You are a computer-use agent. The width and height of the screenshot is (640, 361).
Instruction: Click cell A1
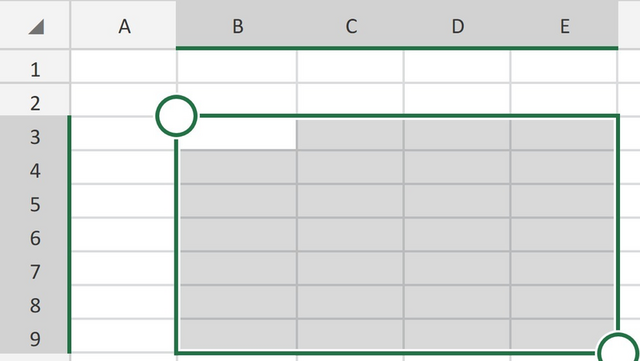pos(124,66)
